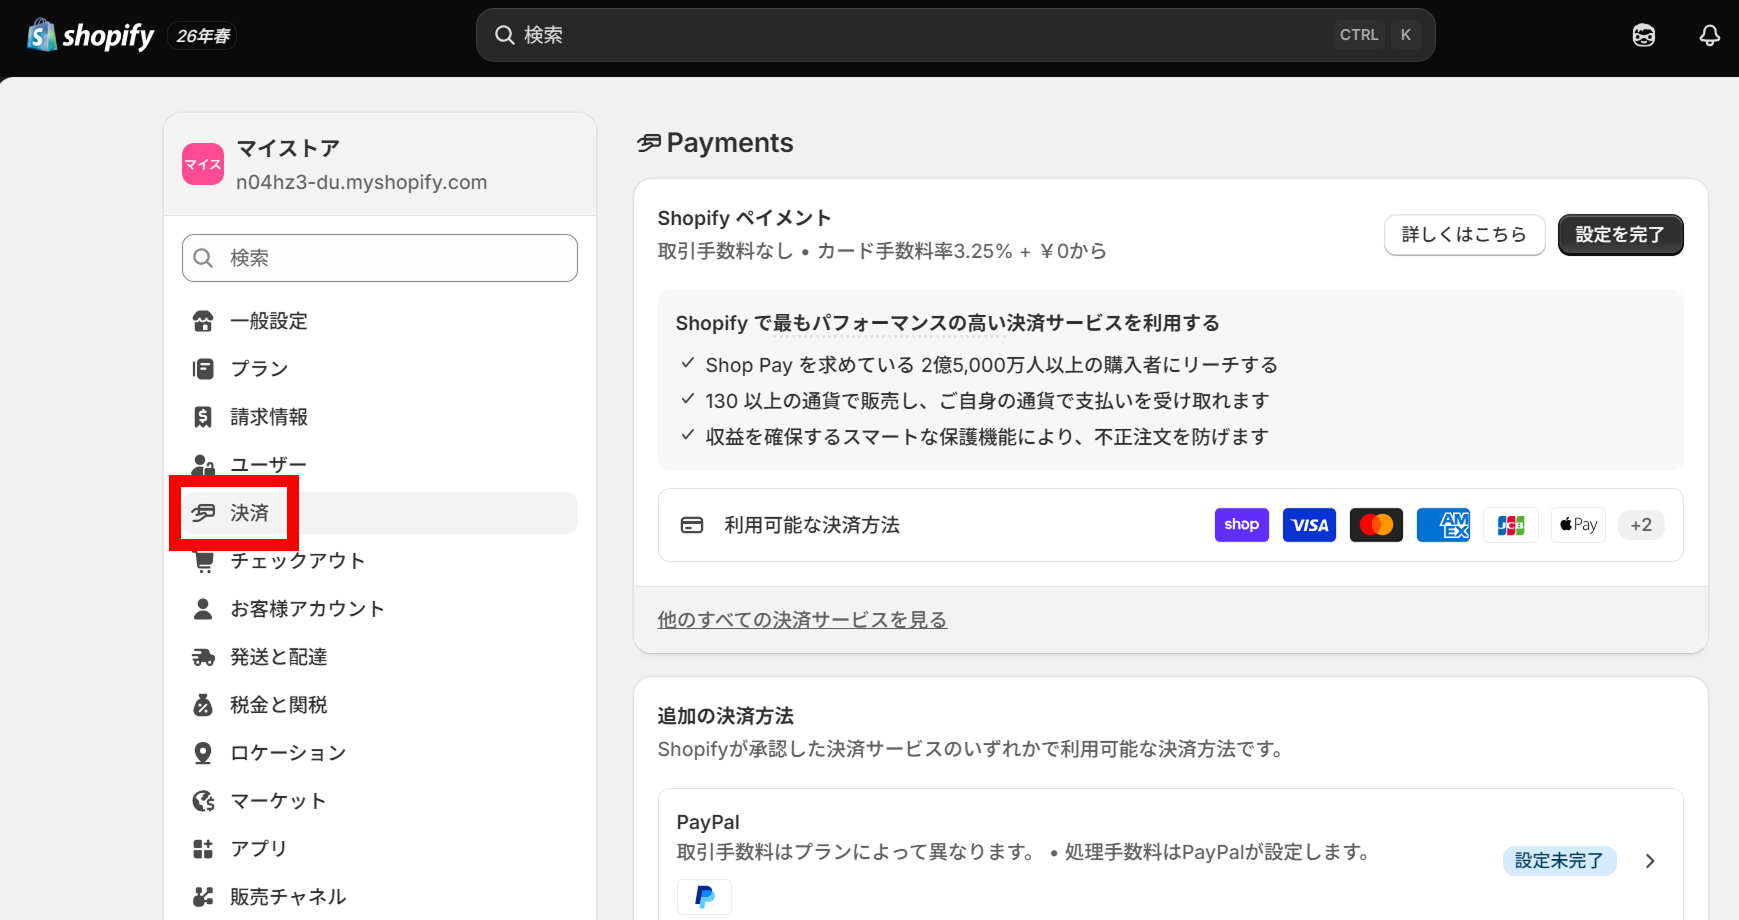Click the PayPal logo icon
Viewport: 1739px width, 920px height.
click(704, 897)
